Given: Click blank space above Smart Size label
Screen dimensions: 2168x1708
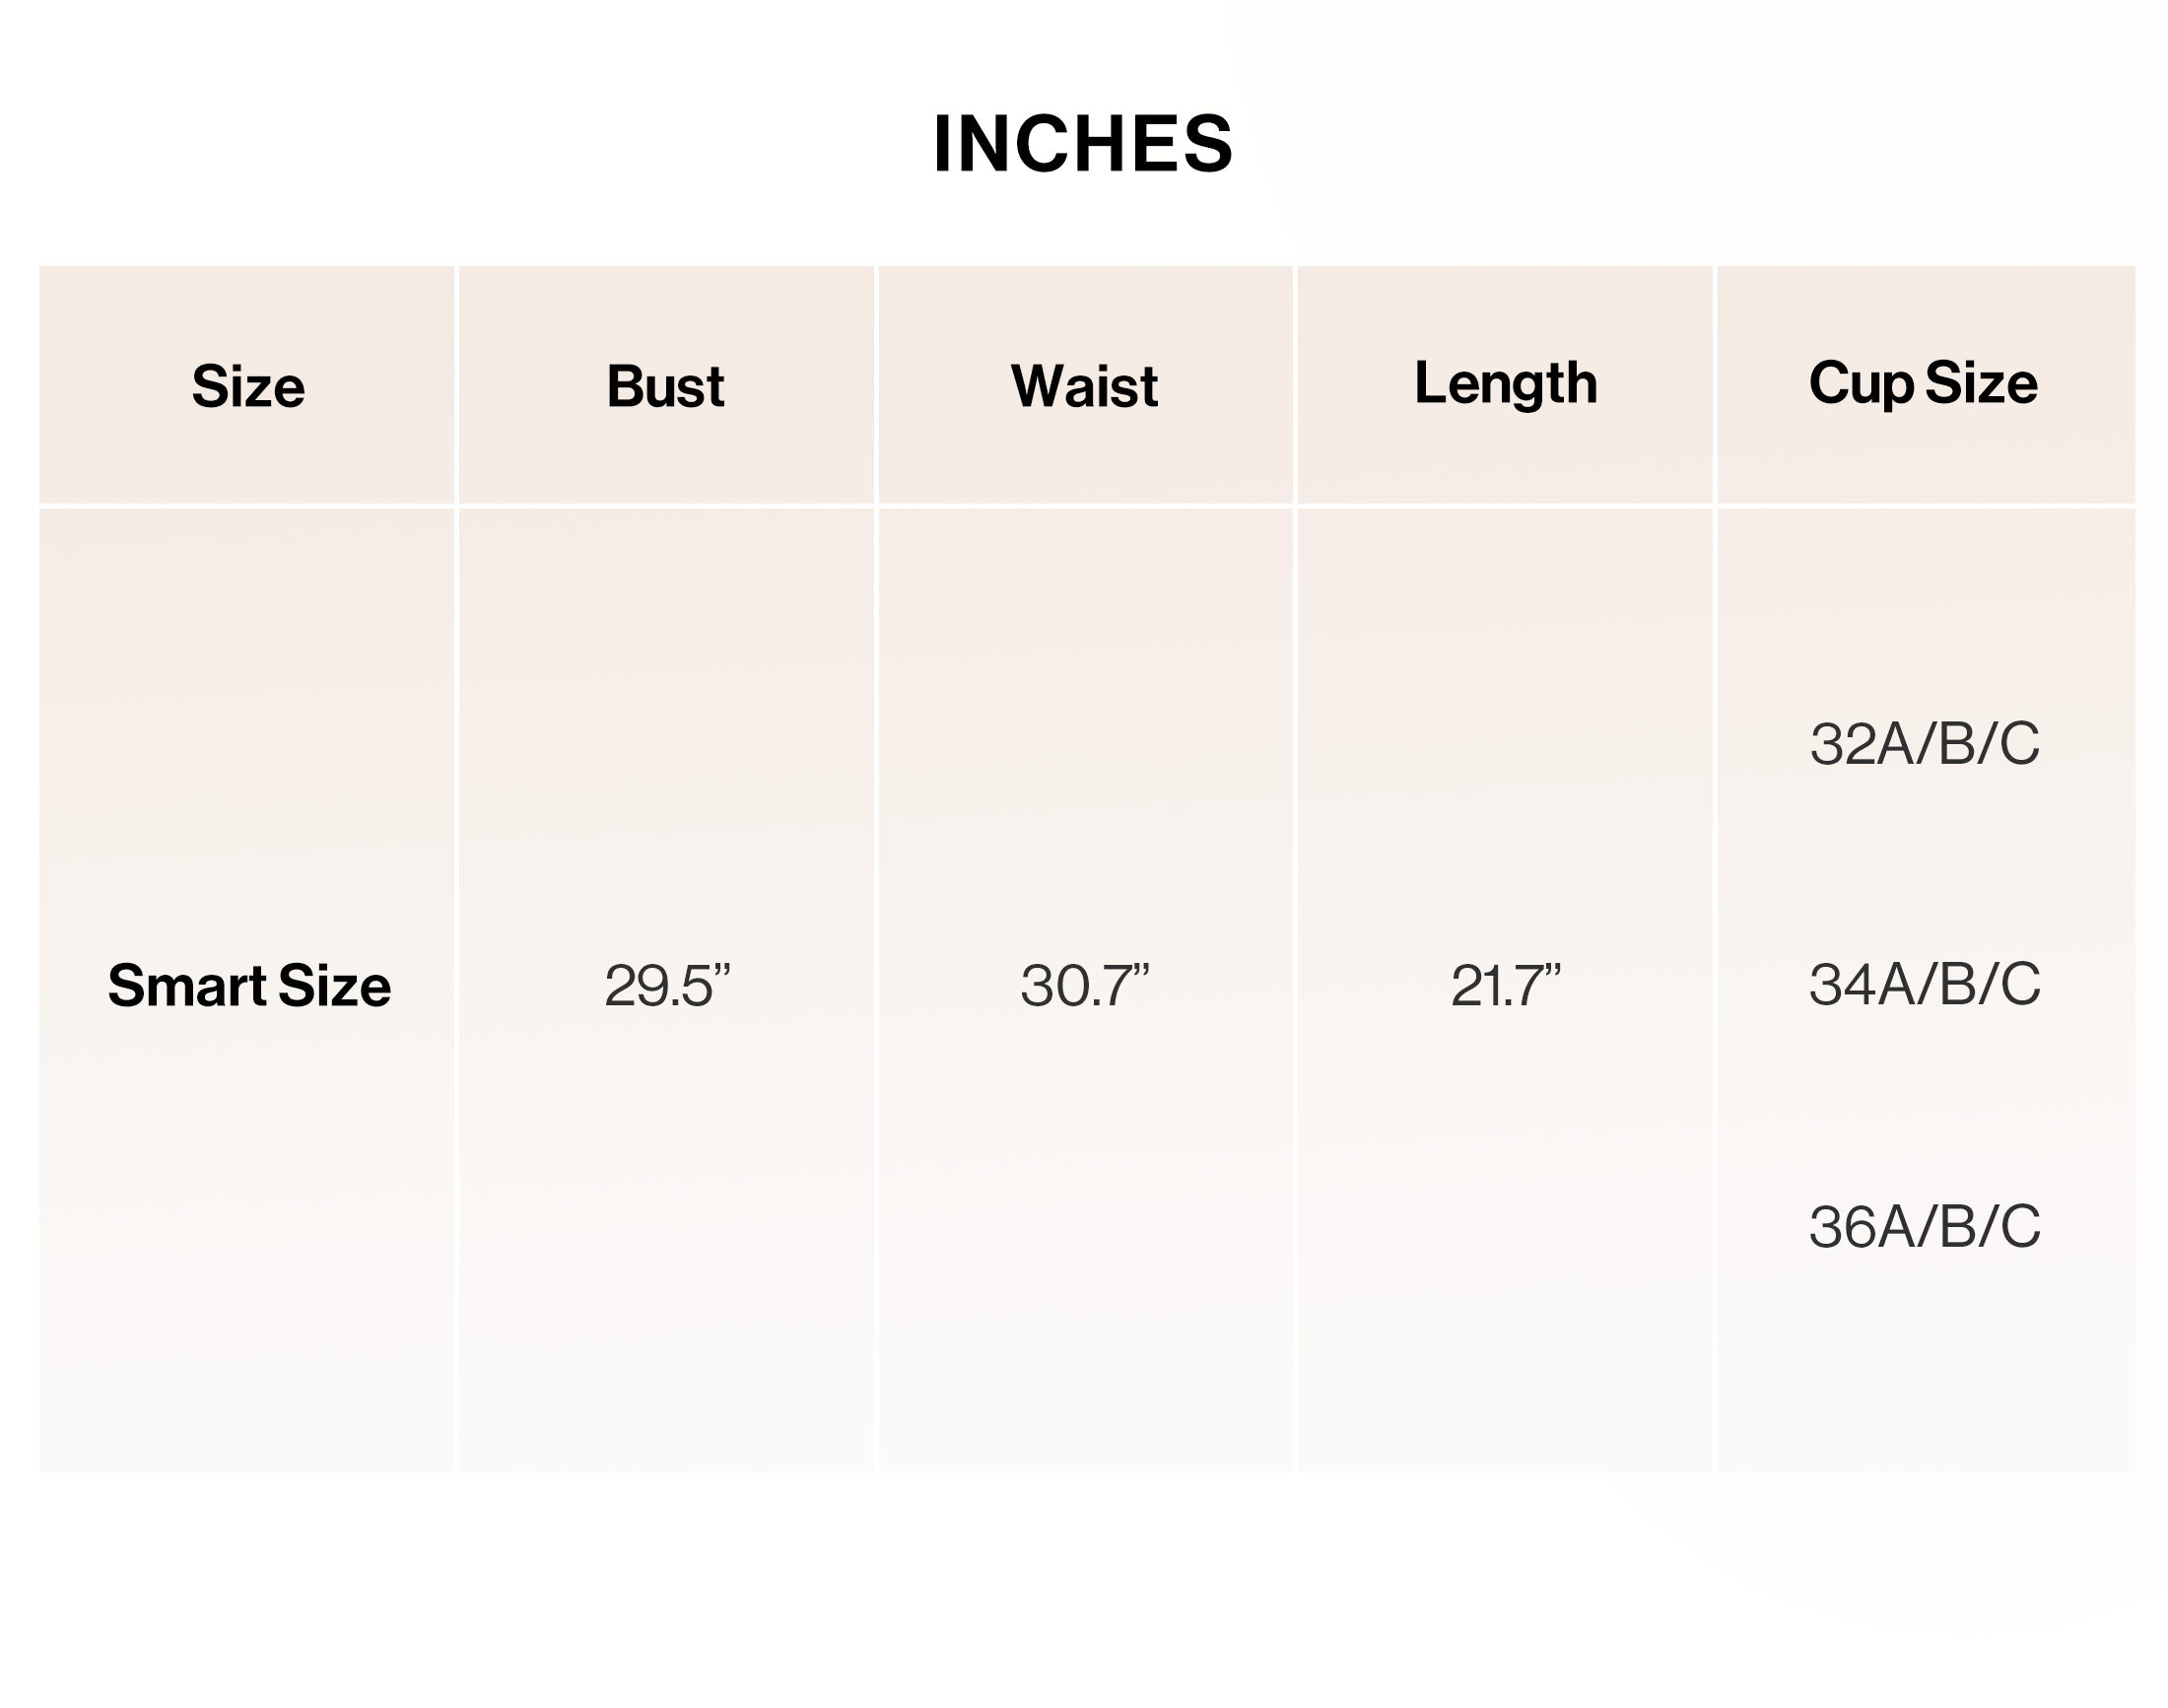Looking at the screenshot, I should [247, 730].
